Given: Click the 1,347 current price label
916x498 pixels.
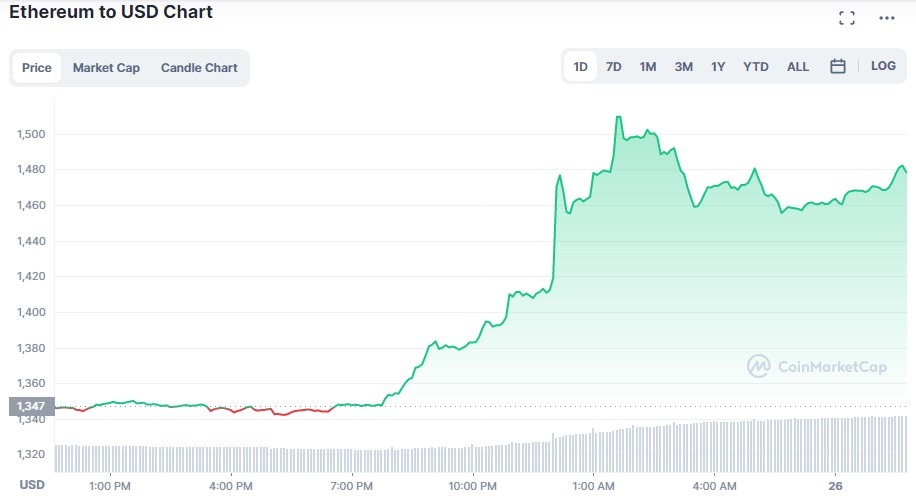Looking at the screenshot, I should click(x=28, y=407).
